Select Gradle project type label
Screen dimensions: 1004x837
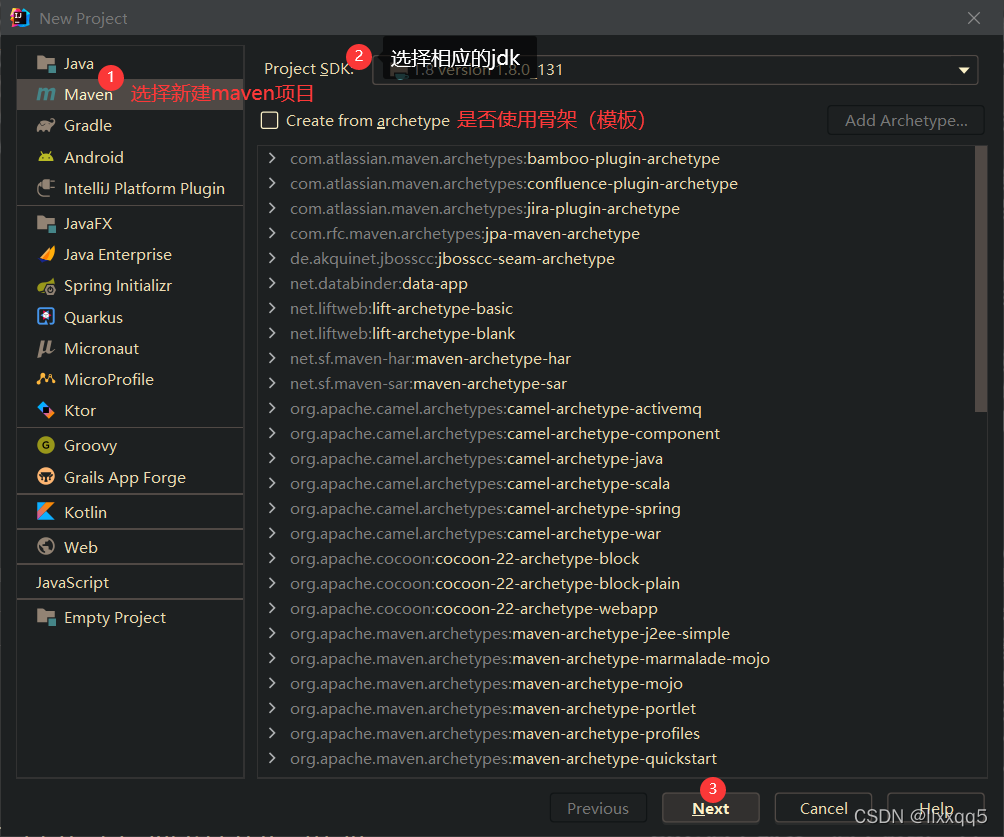(88, 126)
